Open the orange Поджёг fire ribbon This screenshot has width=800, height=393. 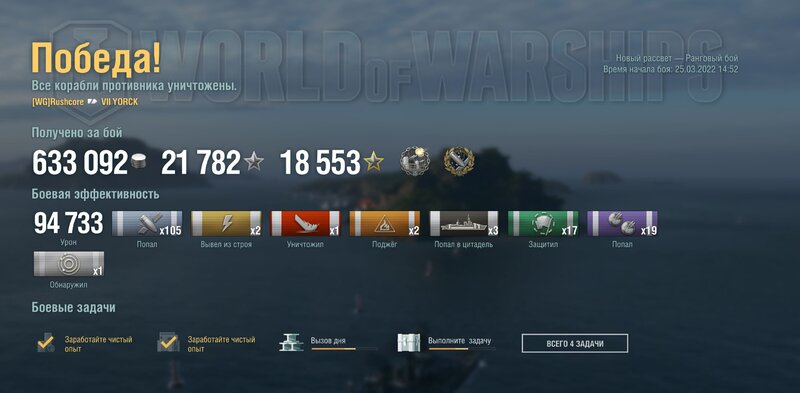[385, 224]
